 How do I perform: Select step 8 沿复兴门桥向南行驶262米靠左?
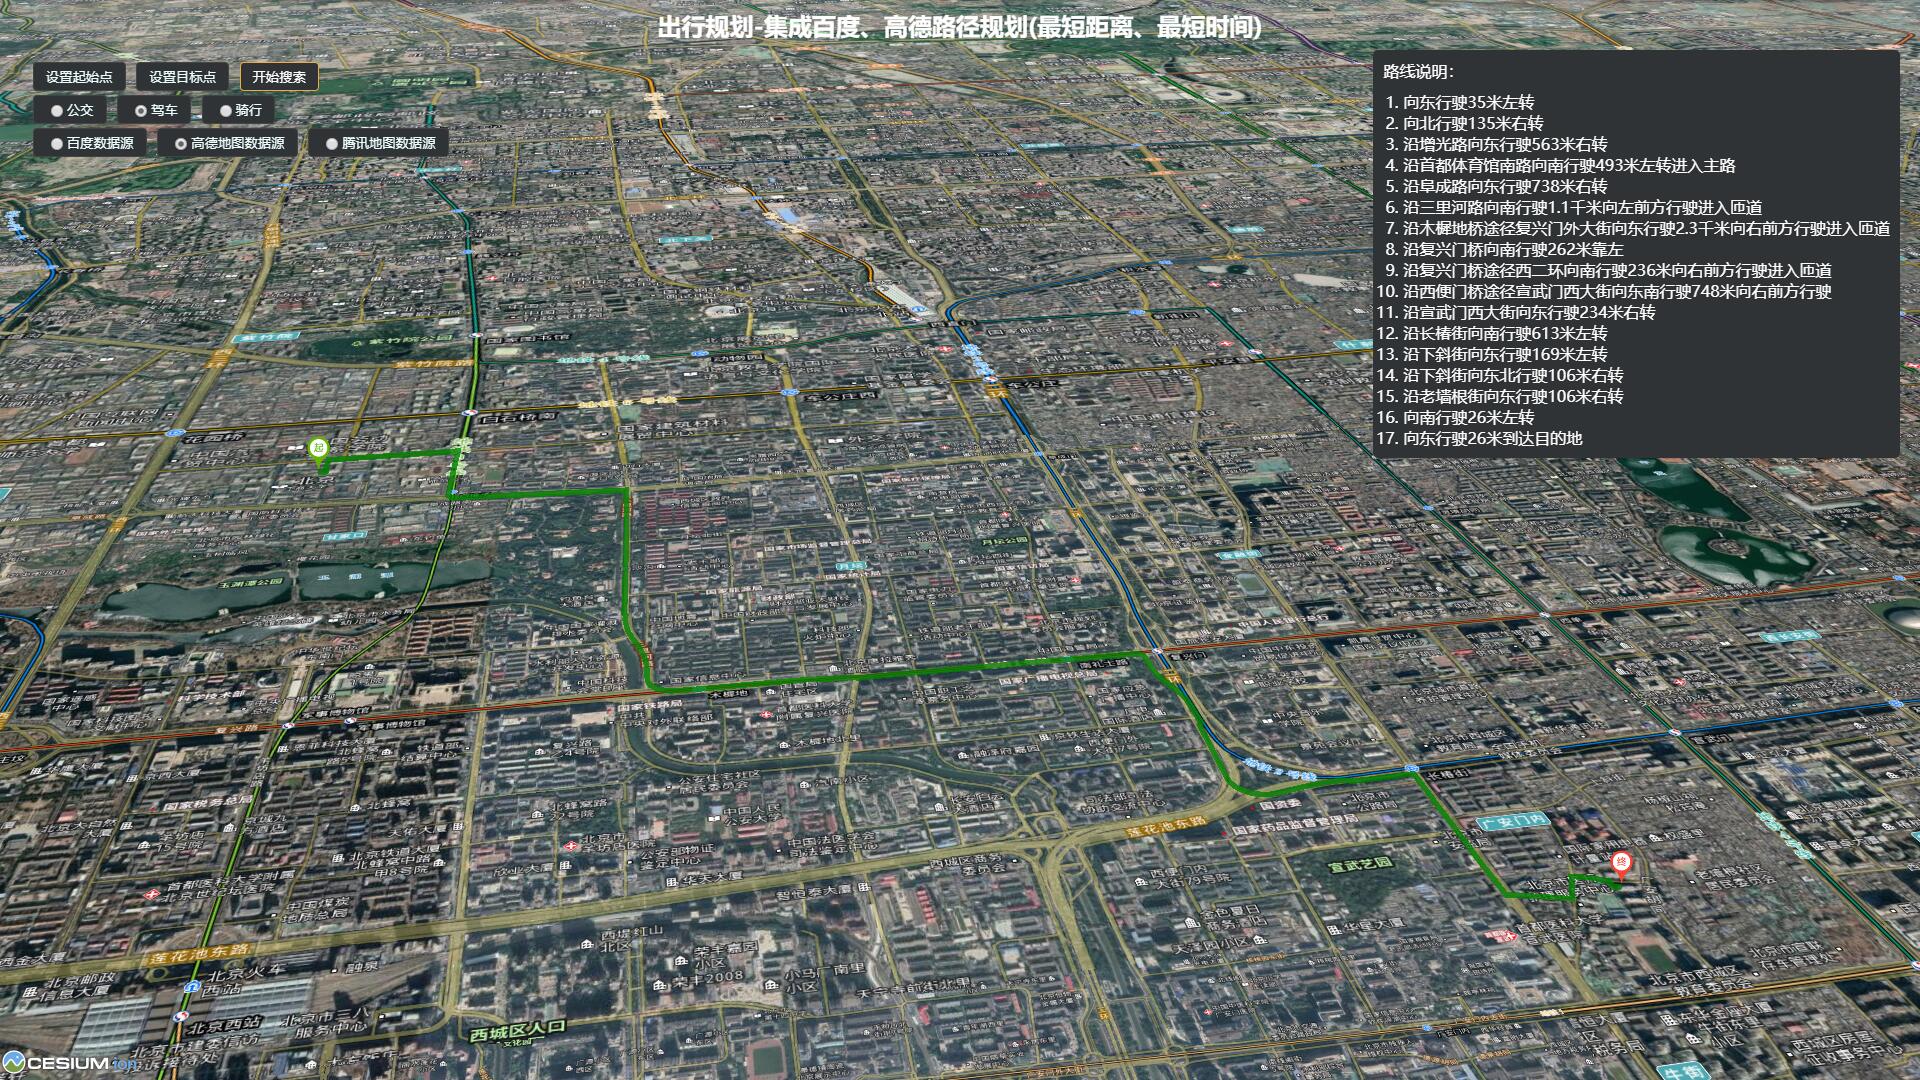pos(1513,249)
